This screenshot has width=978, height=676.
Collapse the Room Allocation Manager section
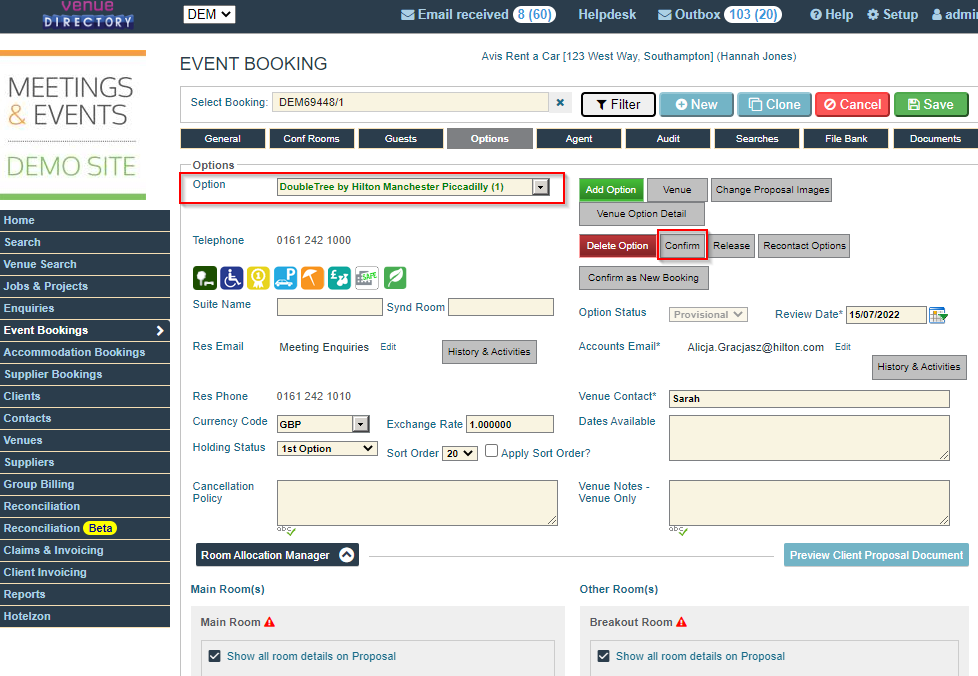[347, 554]
